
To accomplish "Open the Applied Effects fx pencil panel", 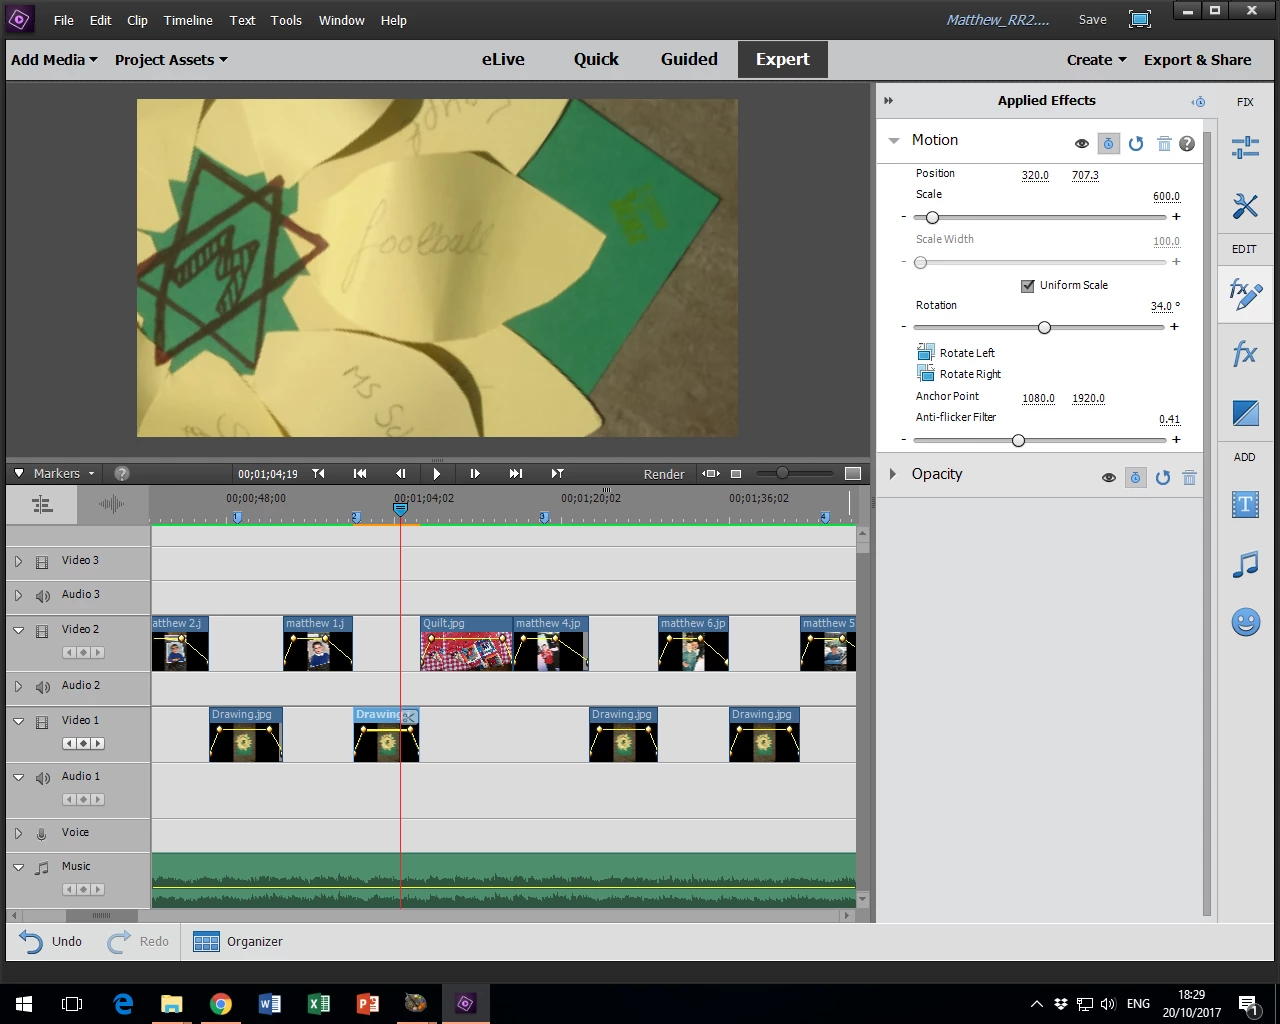I will (x=1245, y=294).
